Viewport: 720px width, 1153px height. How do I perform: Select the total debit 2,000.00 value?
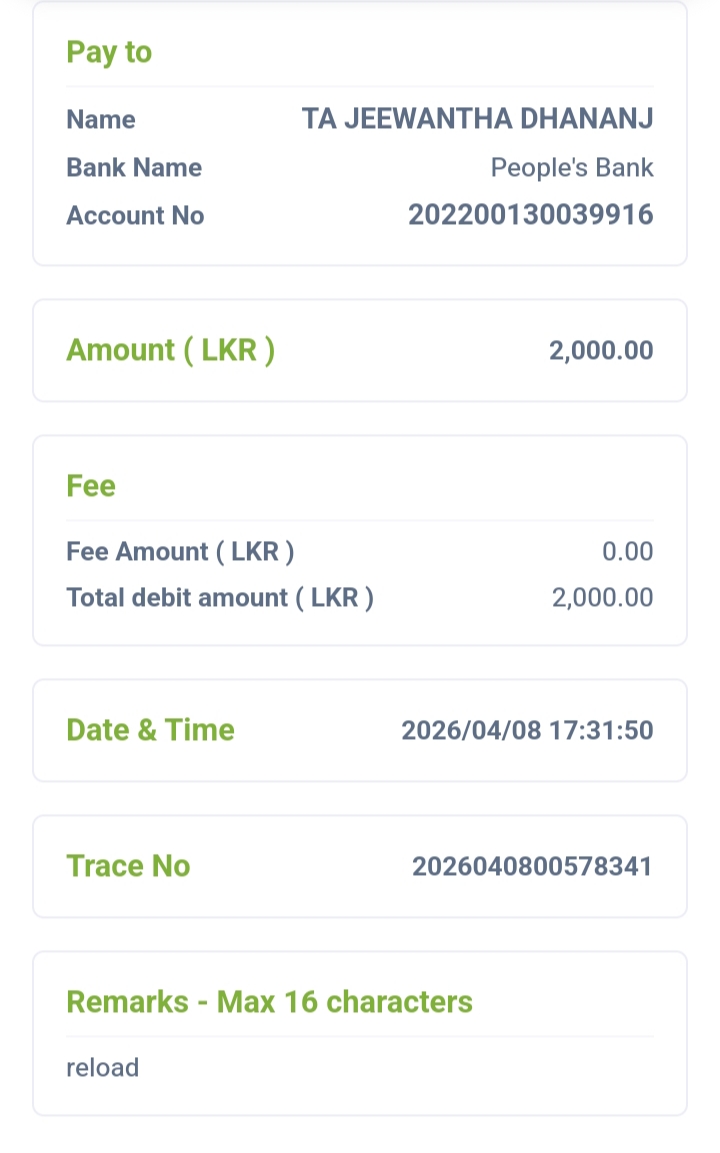click(602, 598)
